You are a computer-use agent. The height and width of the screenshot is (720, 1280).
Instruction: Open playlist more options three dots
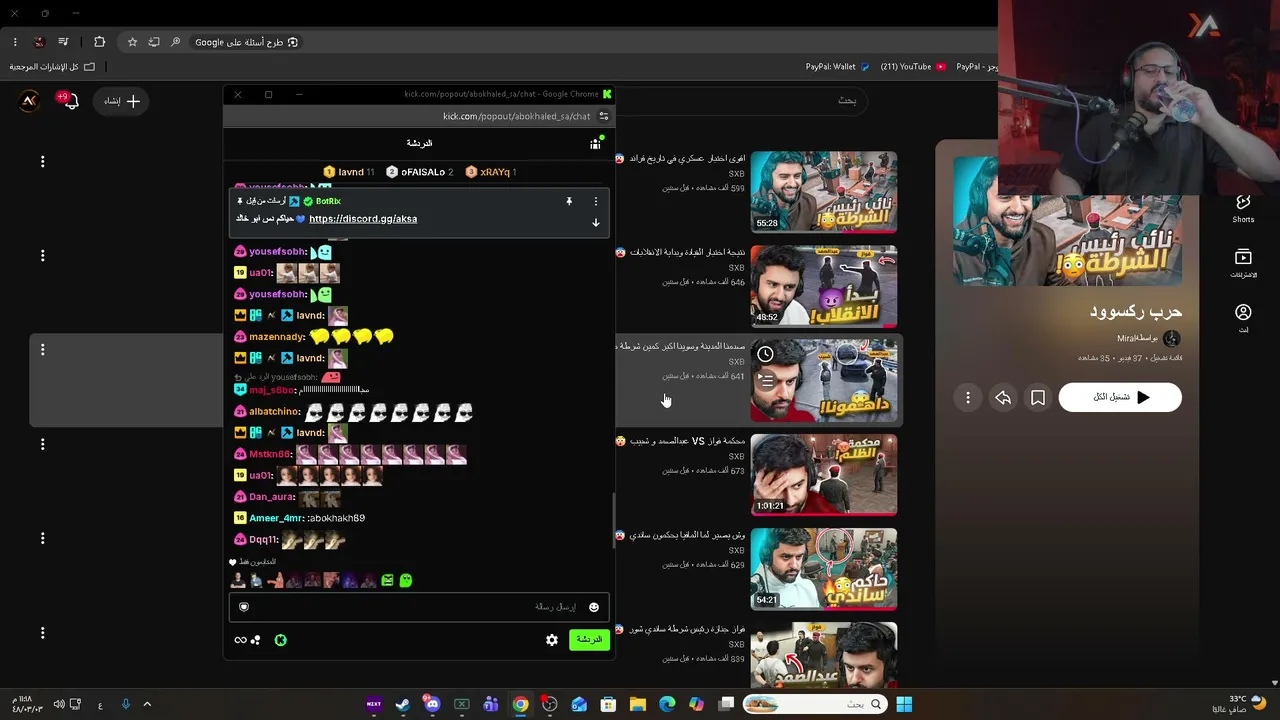(x=968, y=398)
